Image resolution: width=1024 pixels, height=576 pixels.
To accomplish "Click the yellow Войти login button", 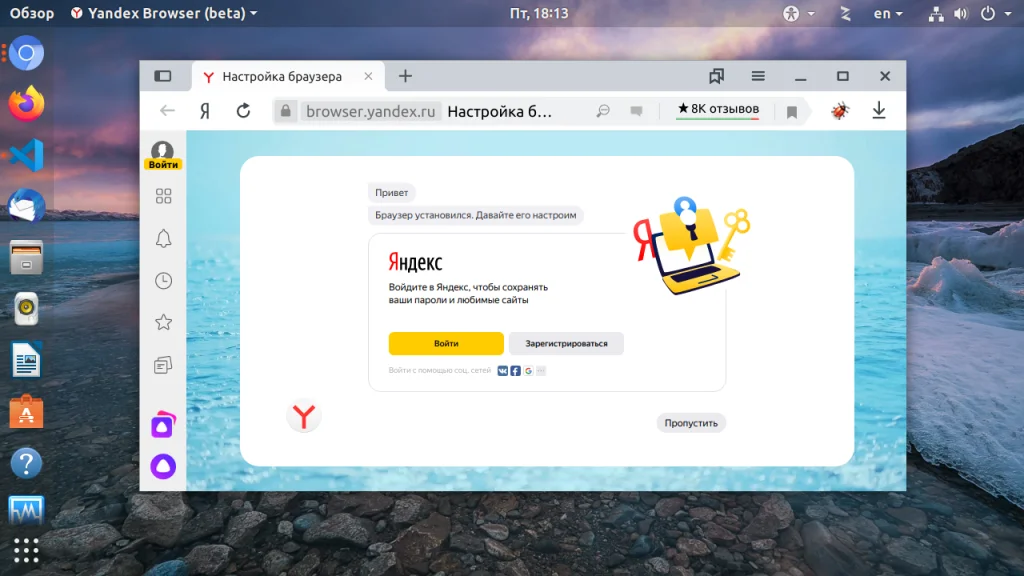I will click(x=446, y=344).
